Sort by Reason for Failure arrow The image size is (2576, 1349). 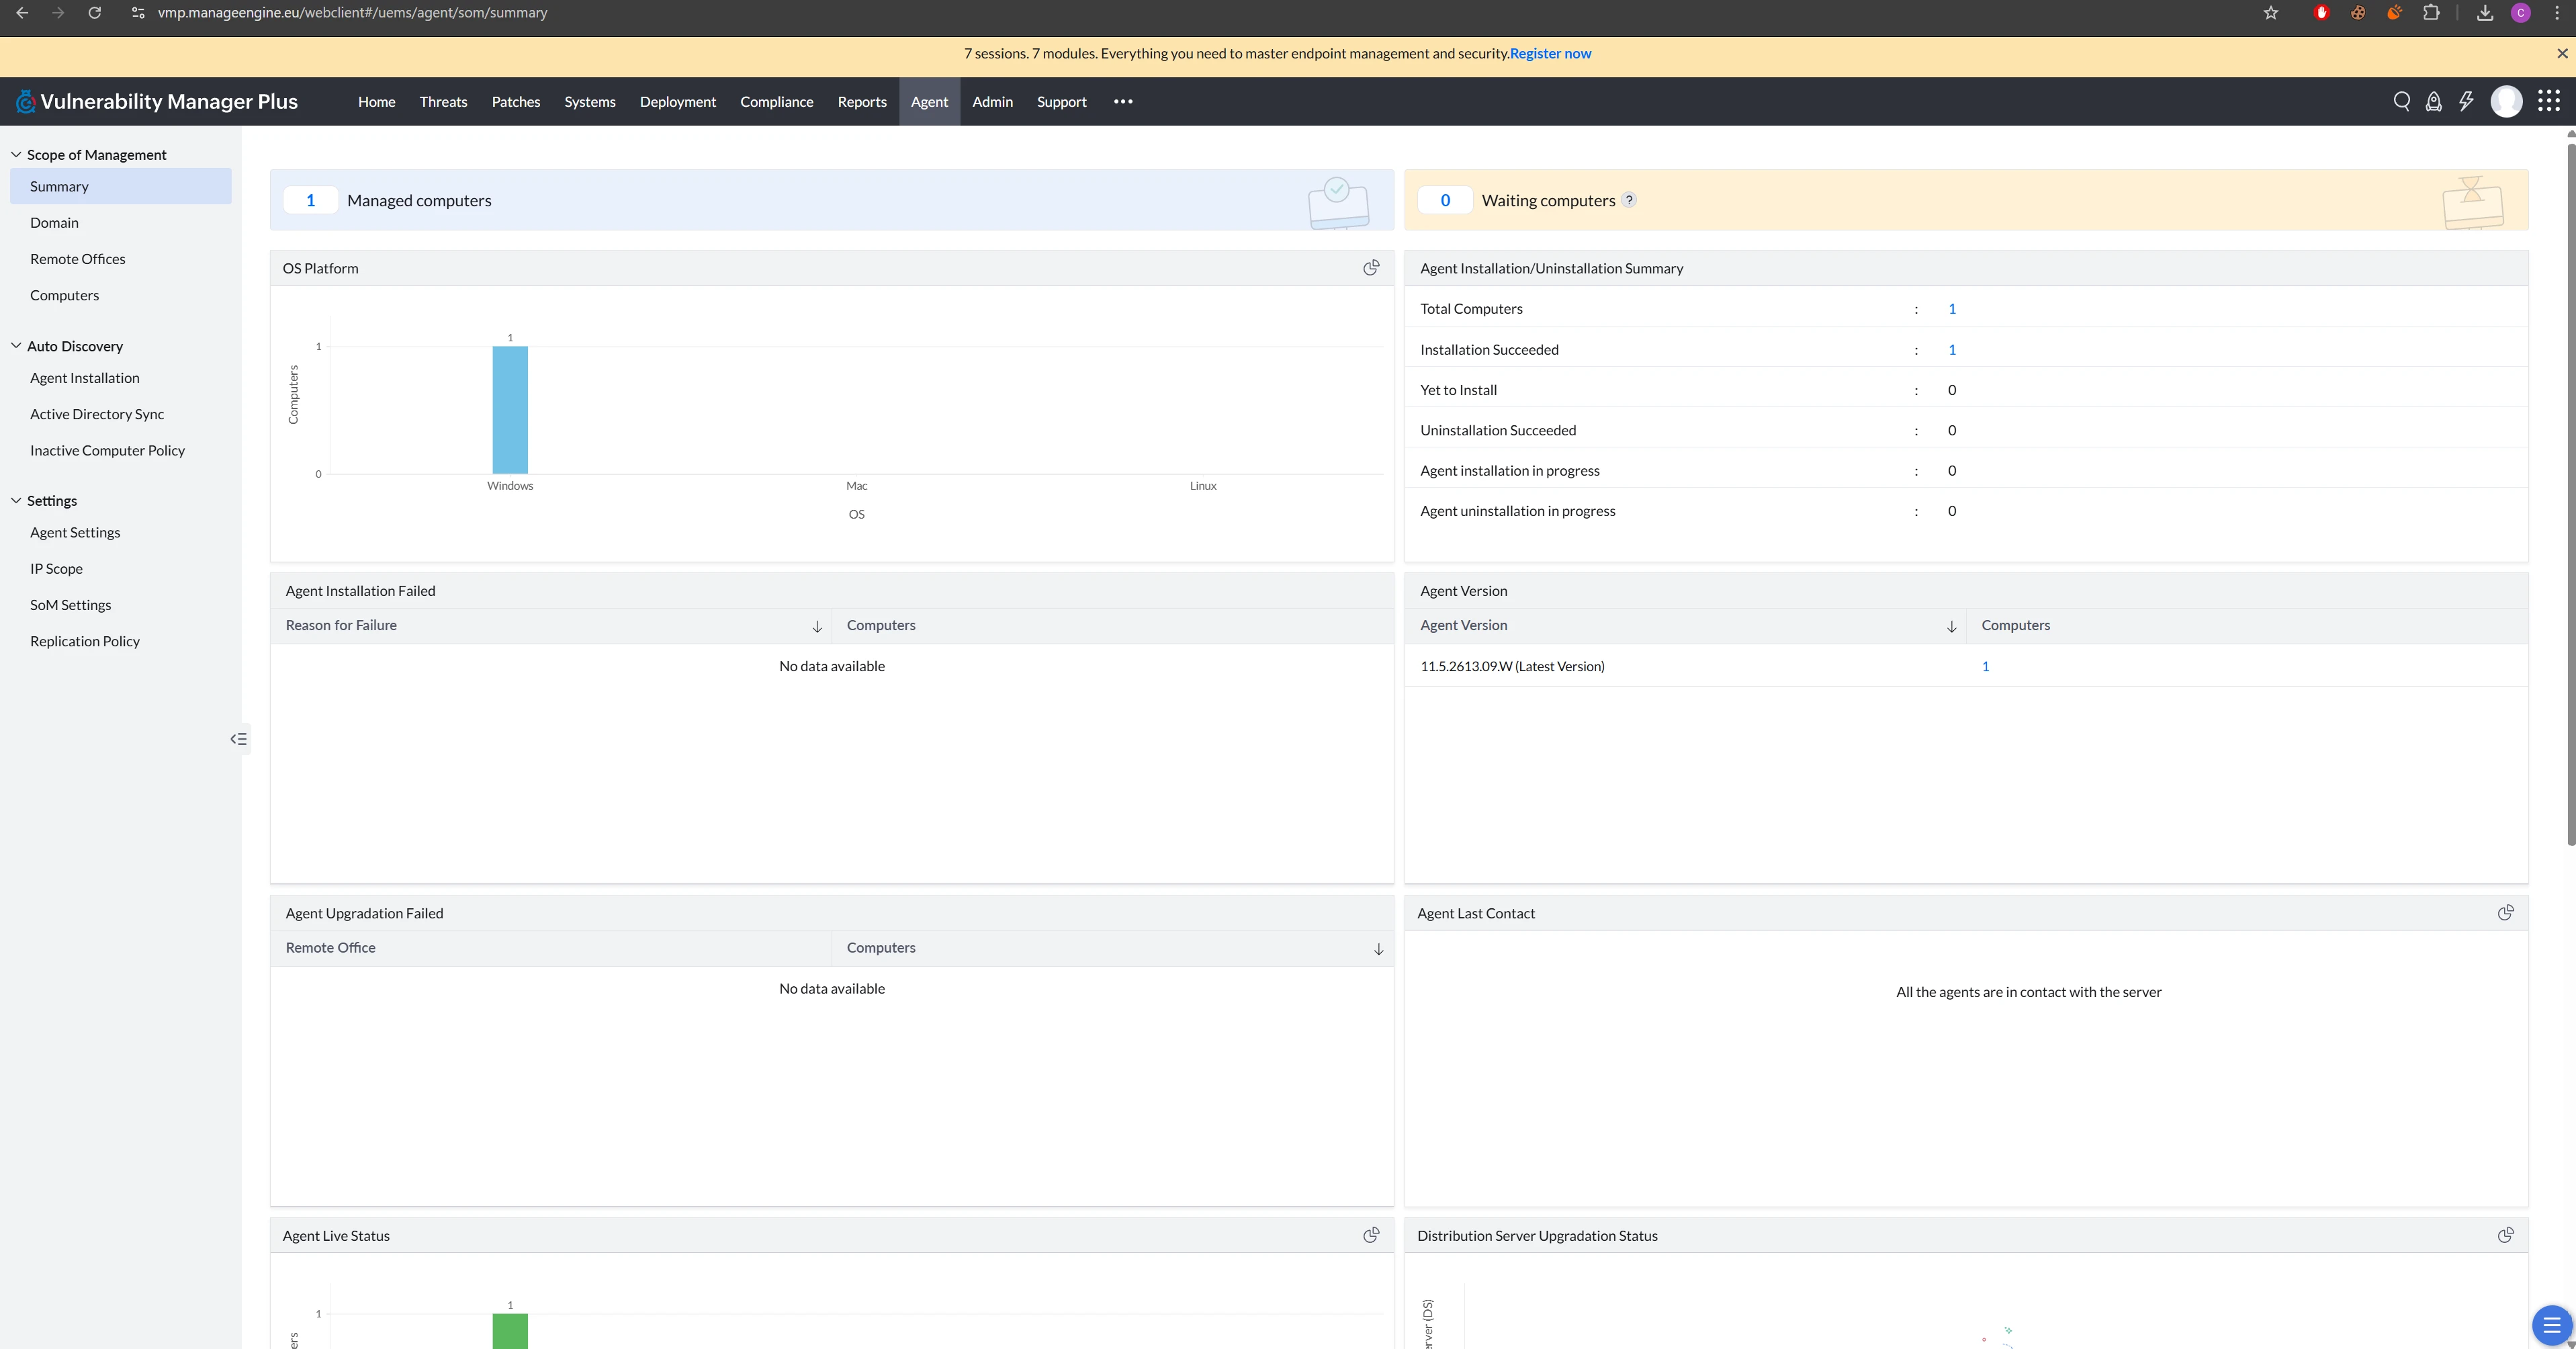point(817,626)
